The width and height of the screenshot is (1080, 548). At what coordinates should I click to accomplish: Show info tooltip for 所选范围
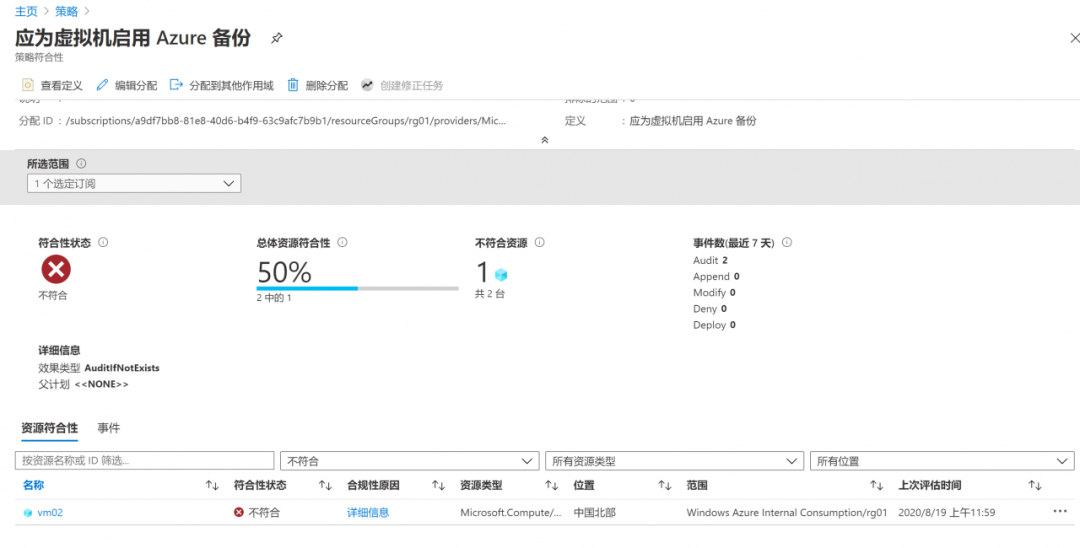81,164
